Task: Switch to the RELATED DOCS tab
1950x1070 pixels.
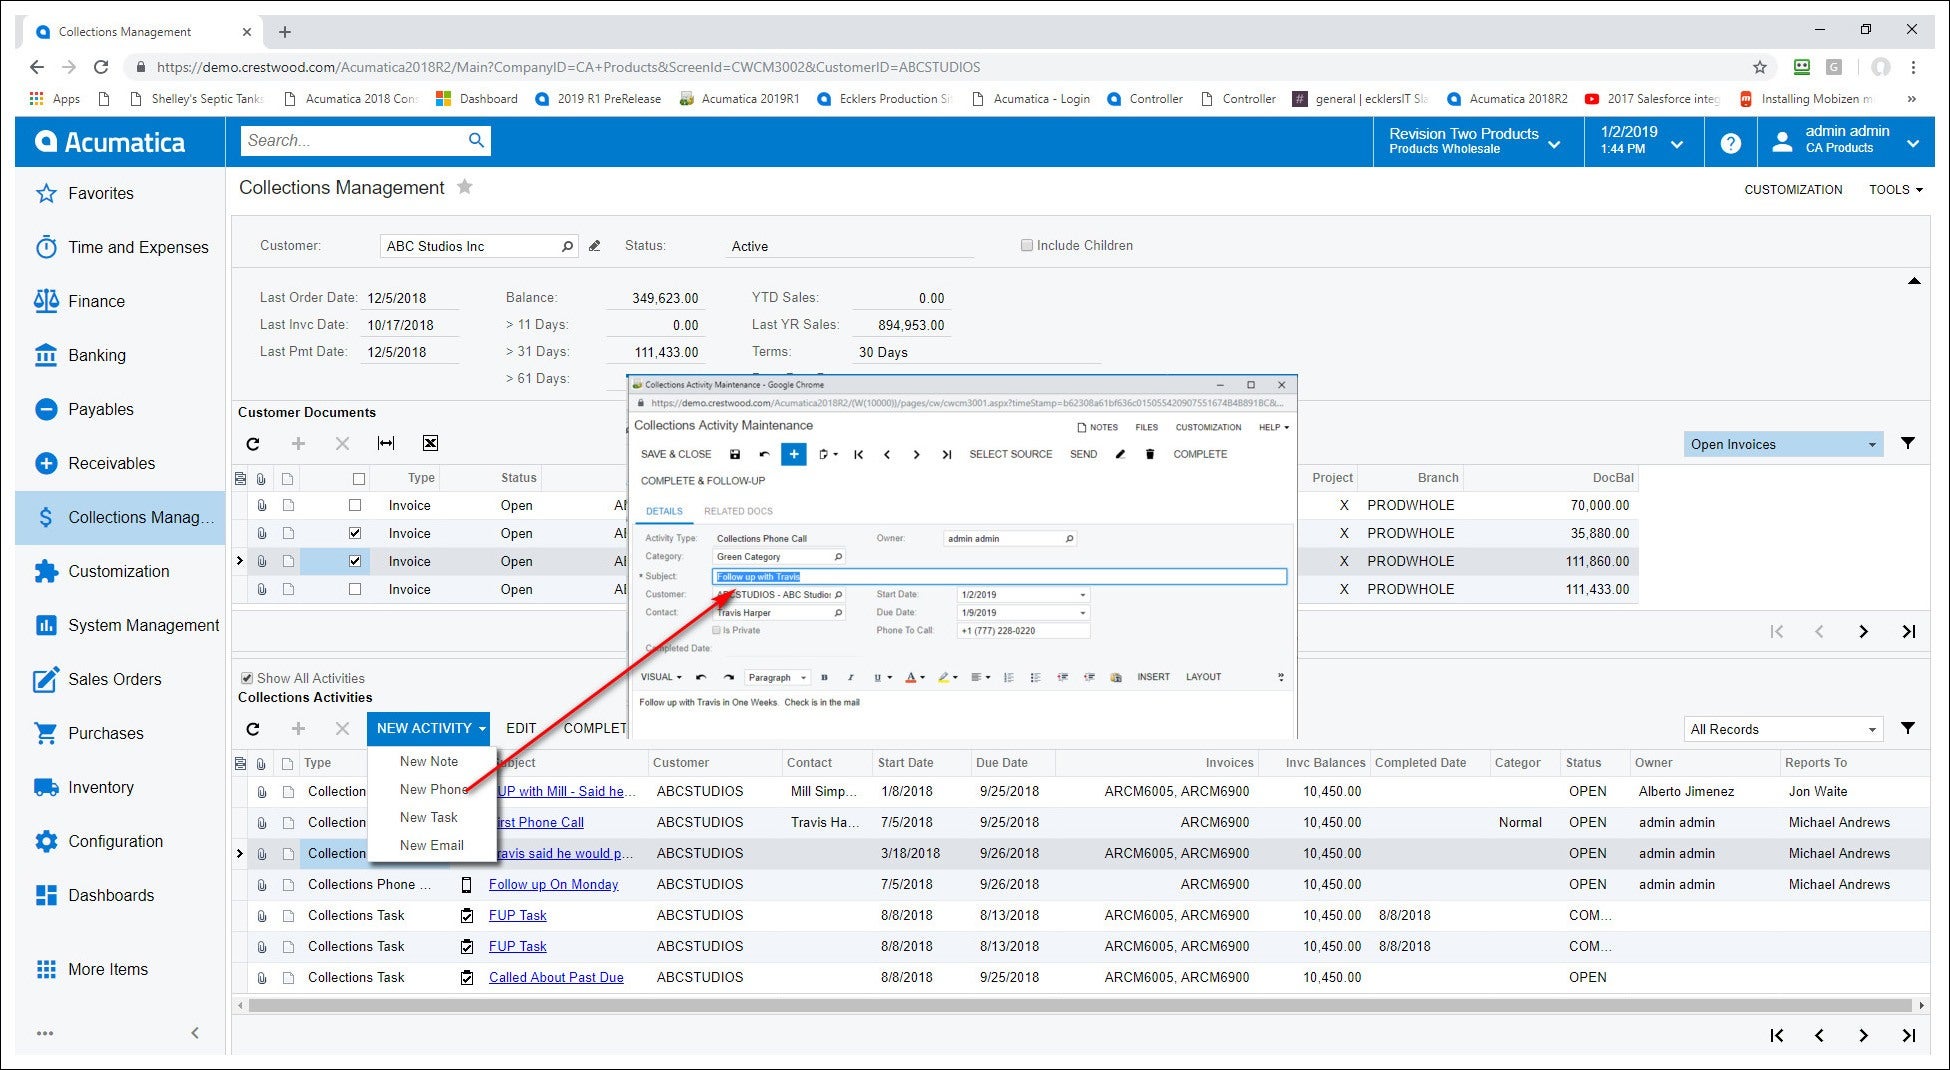Action: point(738,511)
